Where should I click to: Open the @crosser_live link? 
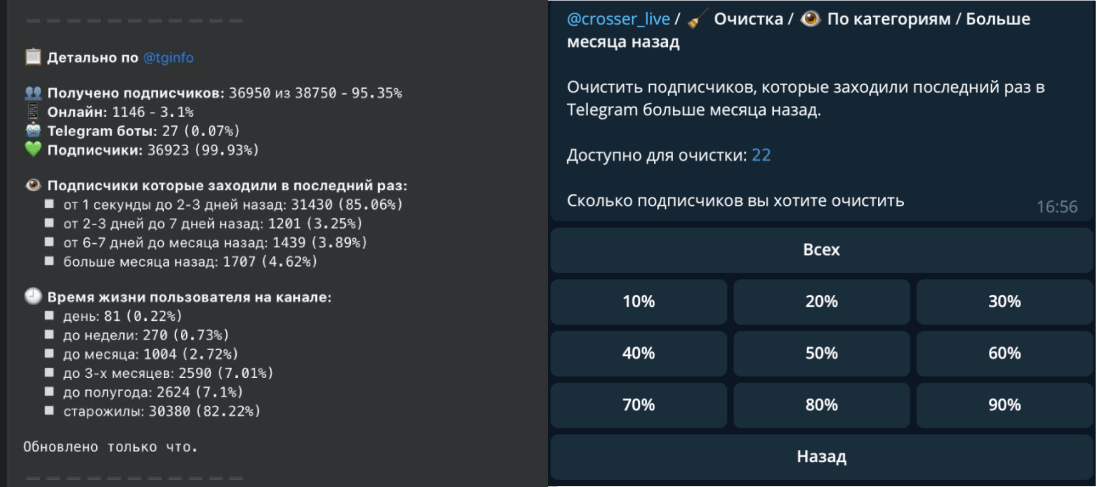(619, 19)
